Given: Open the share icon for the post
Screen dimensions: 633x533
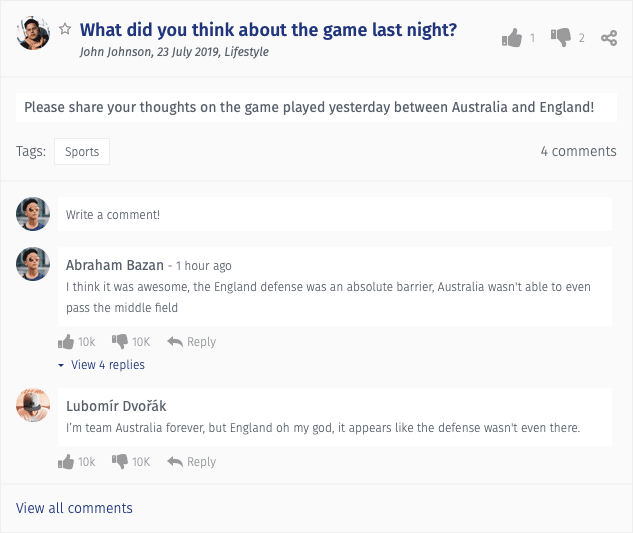Looking at the screenshot, I should pyautogui.click(x=609, y=38).
